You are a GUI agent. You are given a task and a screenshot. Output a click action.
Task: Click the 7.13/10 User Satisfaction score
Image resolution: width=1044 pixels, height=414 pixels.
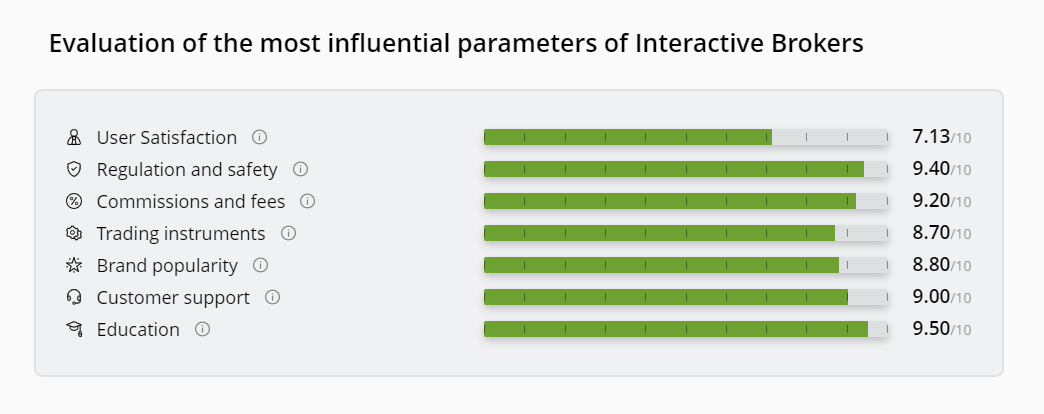click(940, 137)
